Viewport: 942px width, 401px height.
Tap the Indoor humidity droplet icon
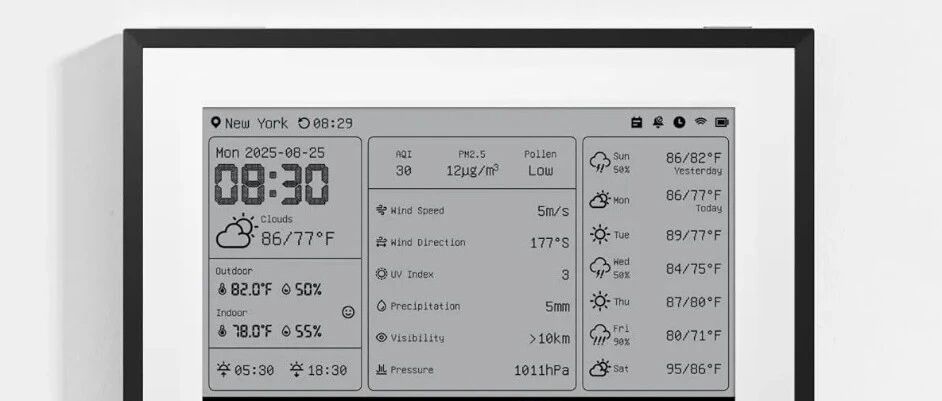point(286,331)
